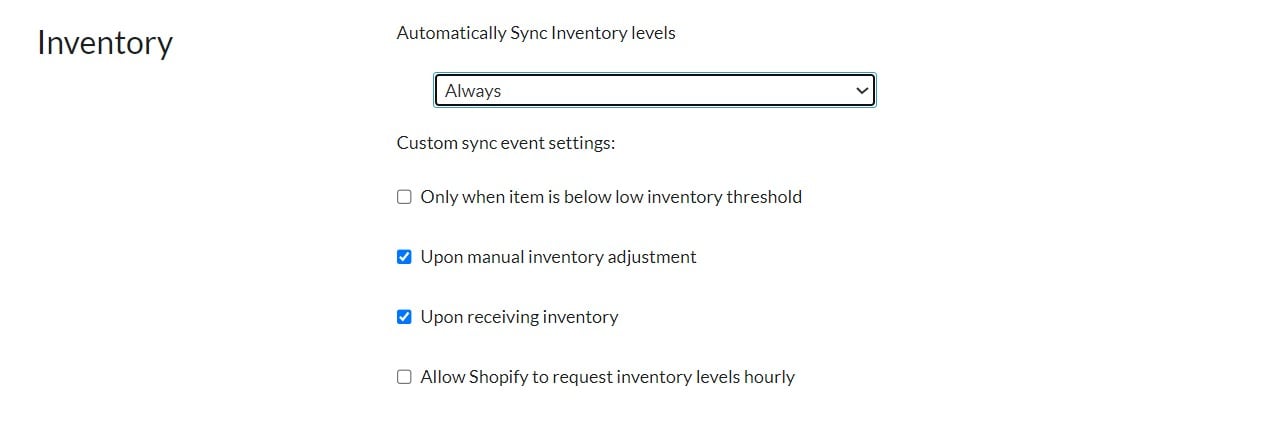Viewport: 1267px width, 435px height.
Task: Click the empty box beside Shopify hourly requests
Action: 404,377
